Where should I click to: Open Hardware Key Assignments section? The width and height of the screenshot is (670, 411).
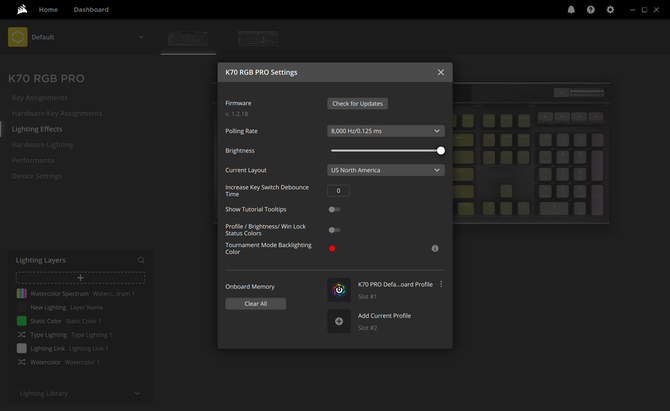coord(57,113)
